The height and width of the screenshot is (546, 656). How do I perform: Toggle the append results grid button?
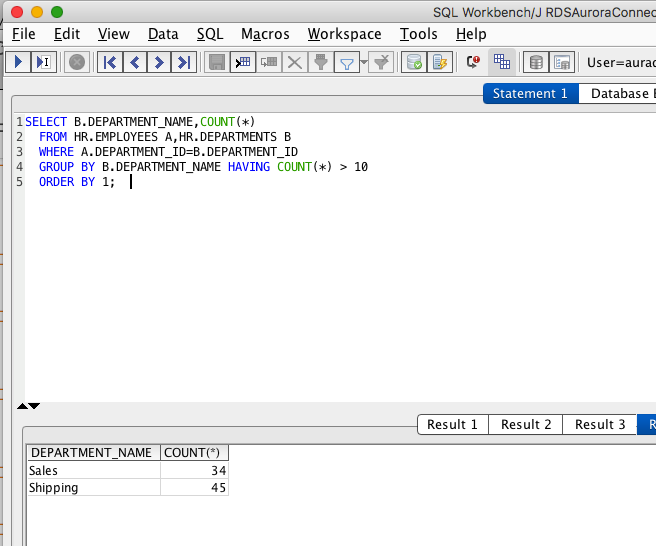pos(502,62)
